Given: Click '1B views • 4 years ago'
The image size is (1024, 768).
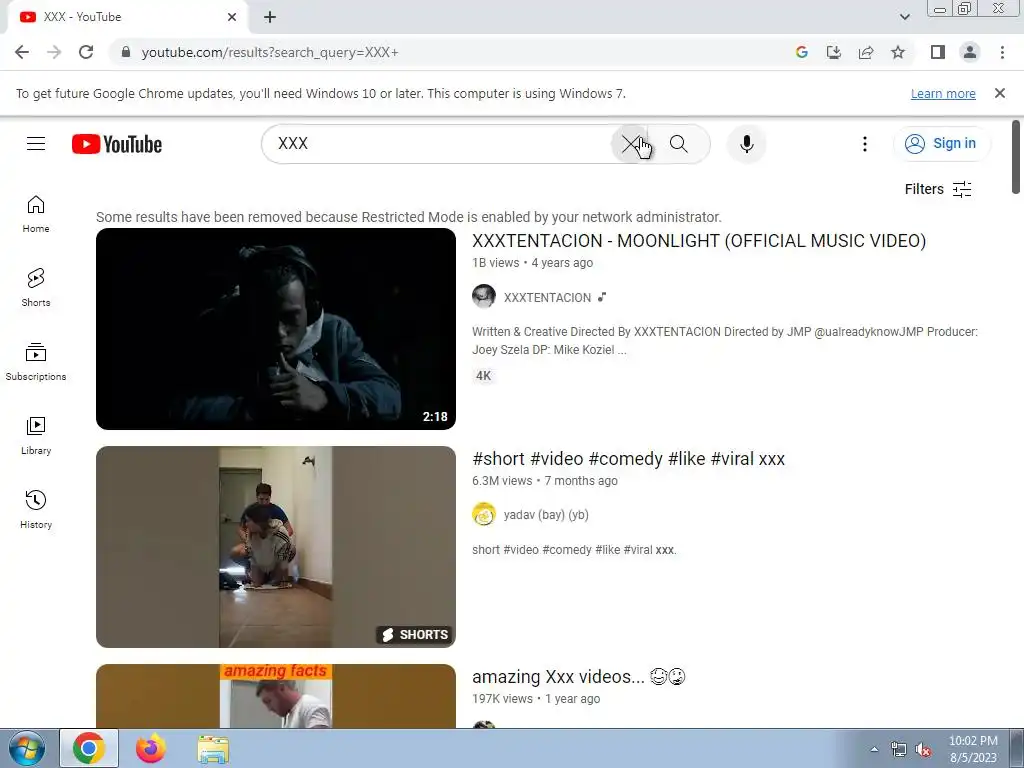Looking at the screenshot, I should pos(532,263).
